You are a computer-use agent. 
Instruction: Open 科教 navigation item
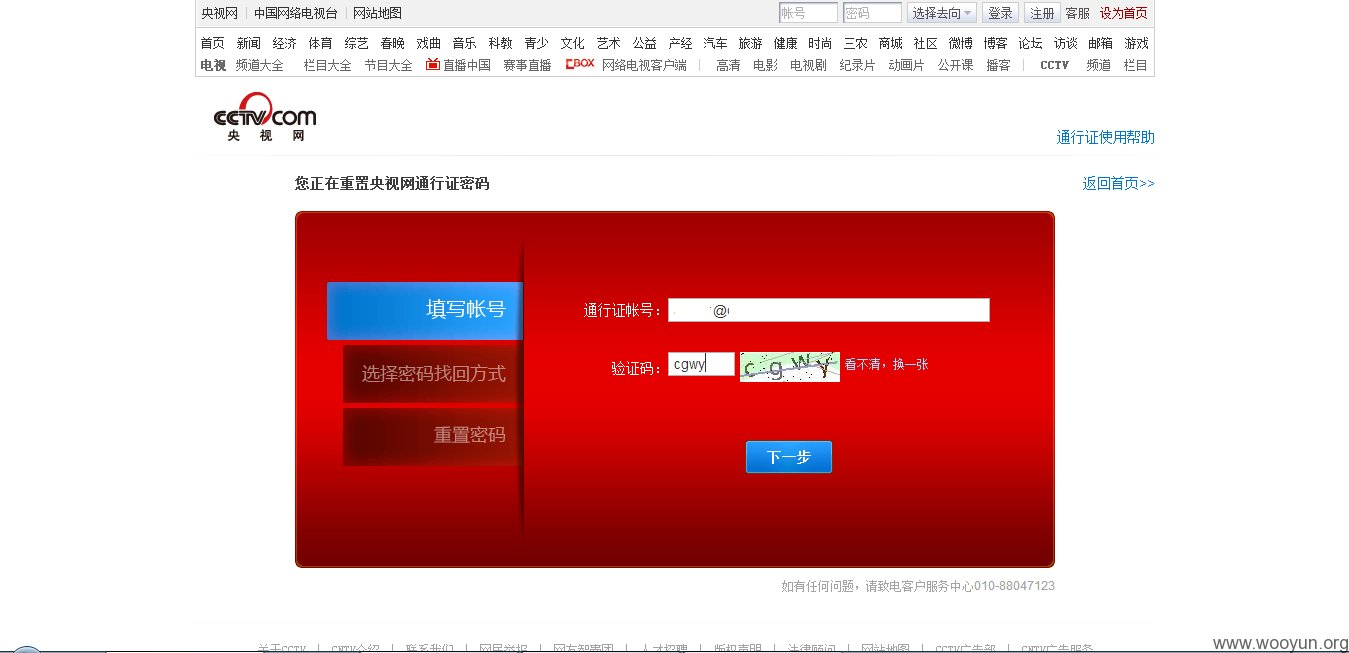pyautogui.click(x=500, y=43)
